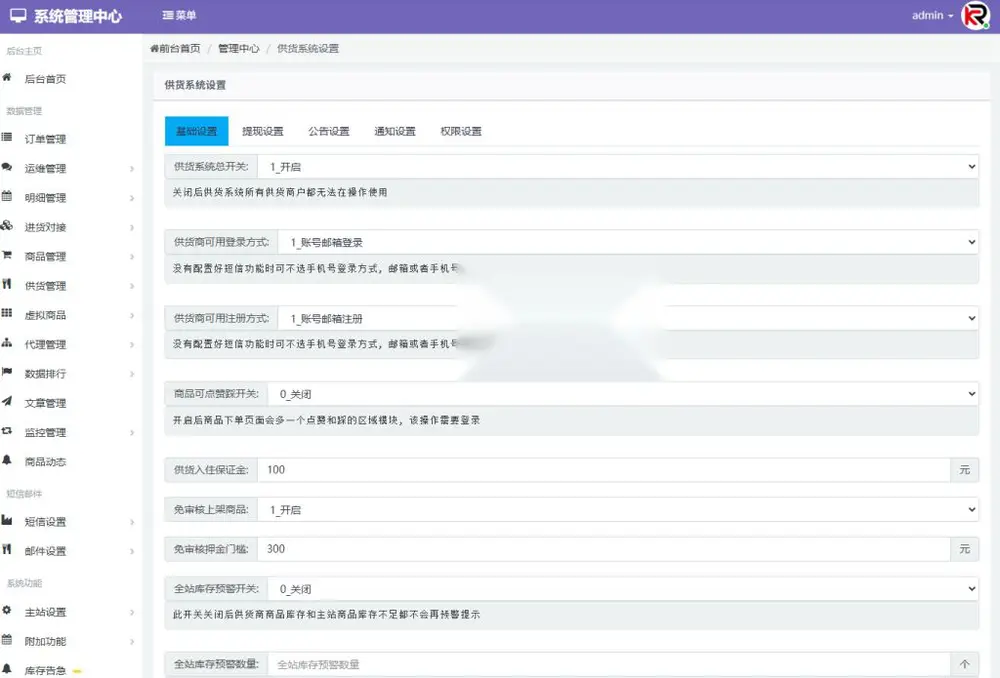Expand the 供货管理 sidebar submenu
The image size is (1000, 678).
132,286
